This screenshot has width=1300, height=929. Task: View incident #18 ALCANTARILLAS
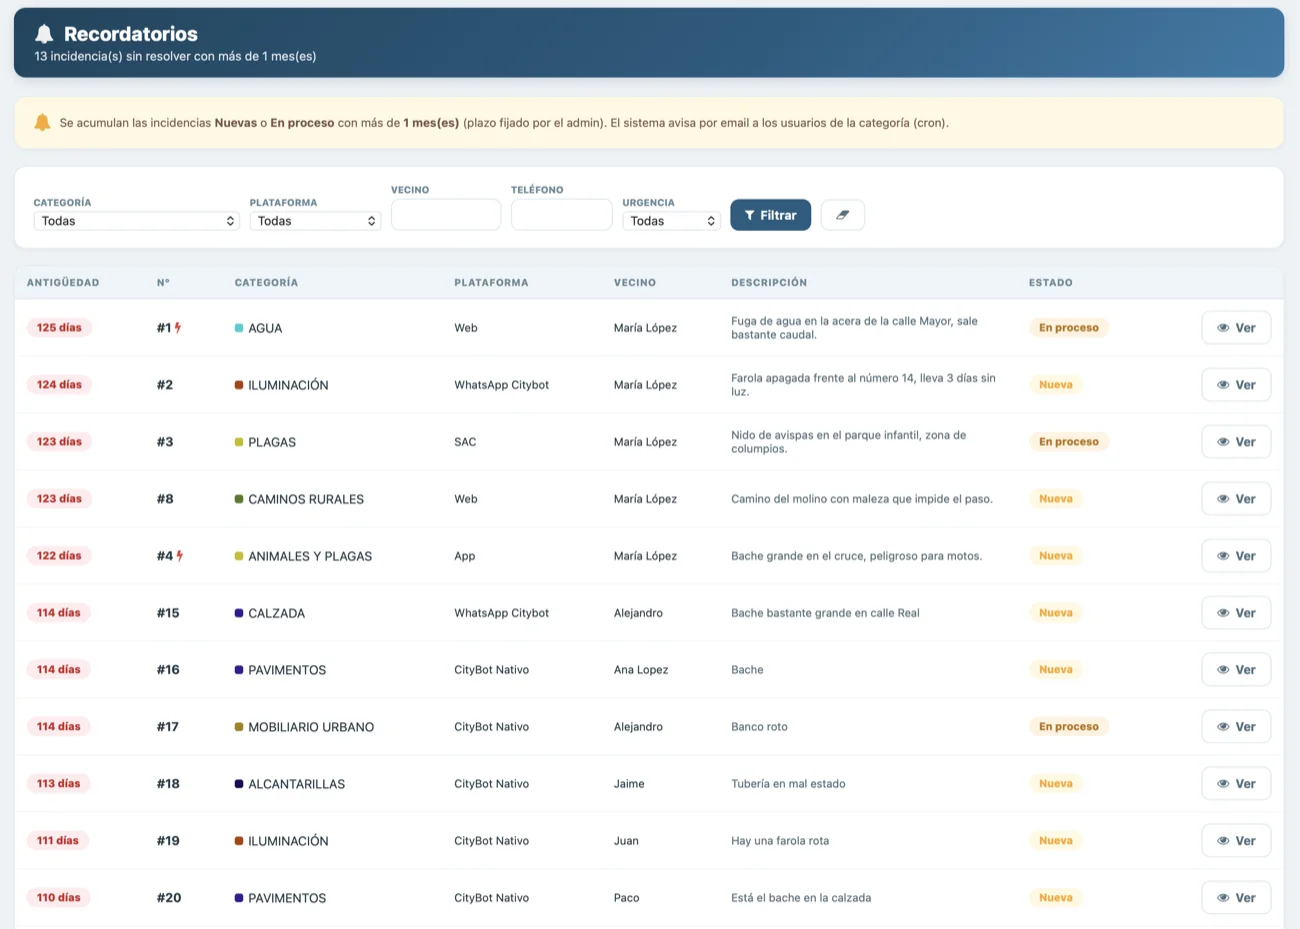pyautogui.click(x=1236, y=784)
